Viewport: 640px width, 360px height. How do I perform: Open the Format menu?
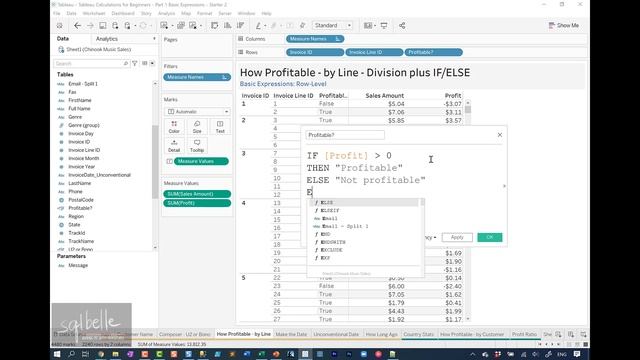click(x=204, y=13)
